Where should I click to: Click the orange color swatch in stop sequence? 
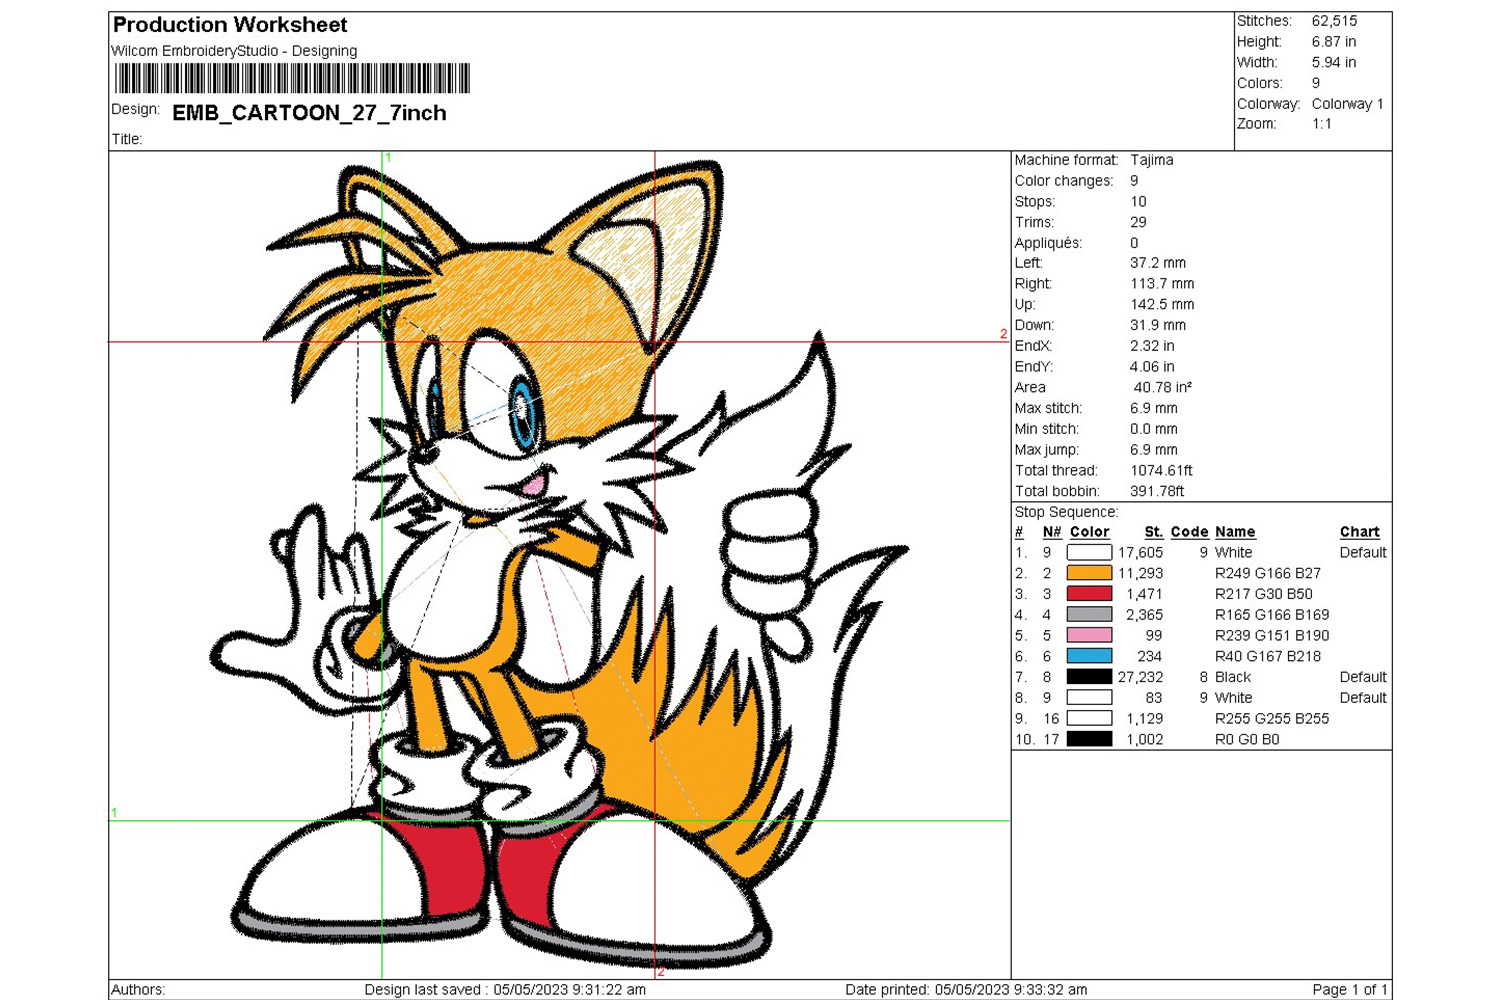(1089, 573)
